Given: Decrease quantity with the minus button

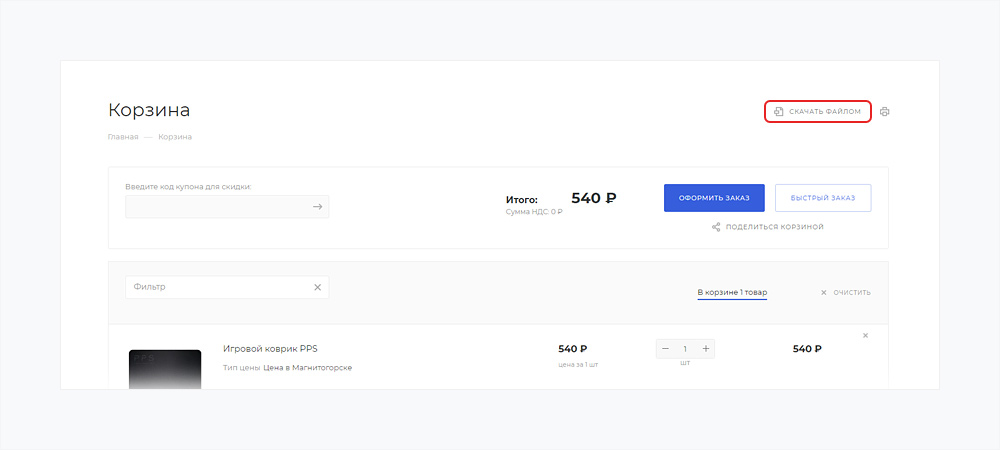Looking at the screenshot, I should coord(666,348).
